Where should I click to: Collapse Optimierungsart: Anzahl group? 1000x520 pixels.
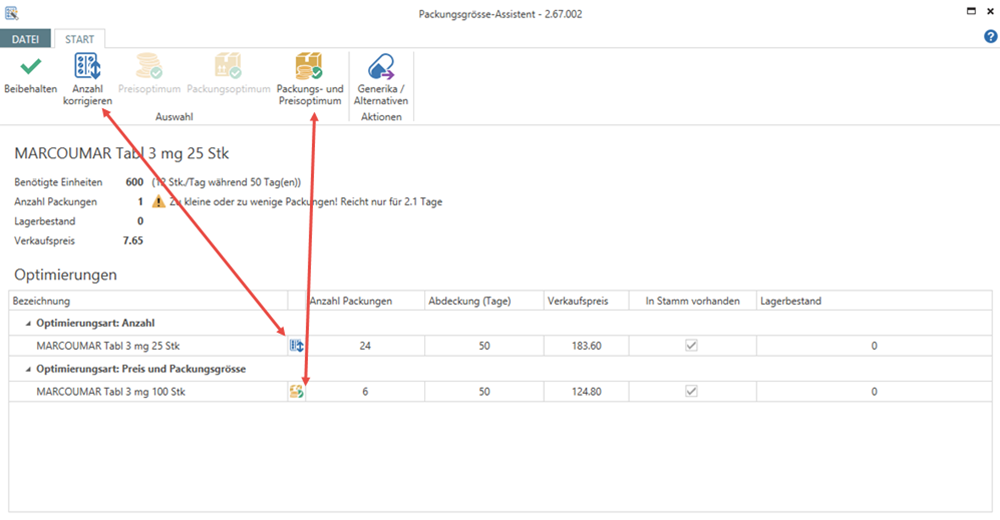point(28,323)
